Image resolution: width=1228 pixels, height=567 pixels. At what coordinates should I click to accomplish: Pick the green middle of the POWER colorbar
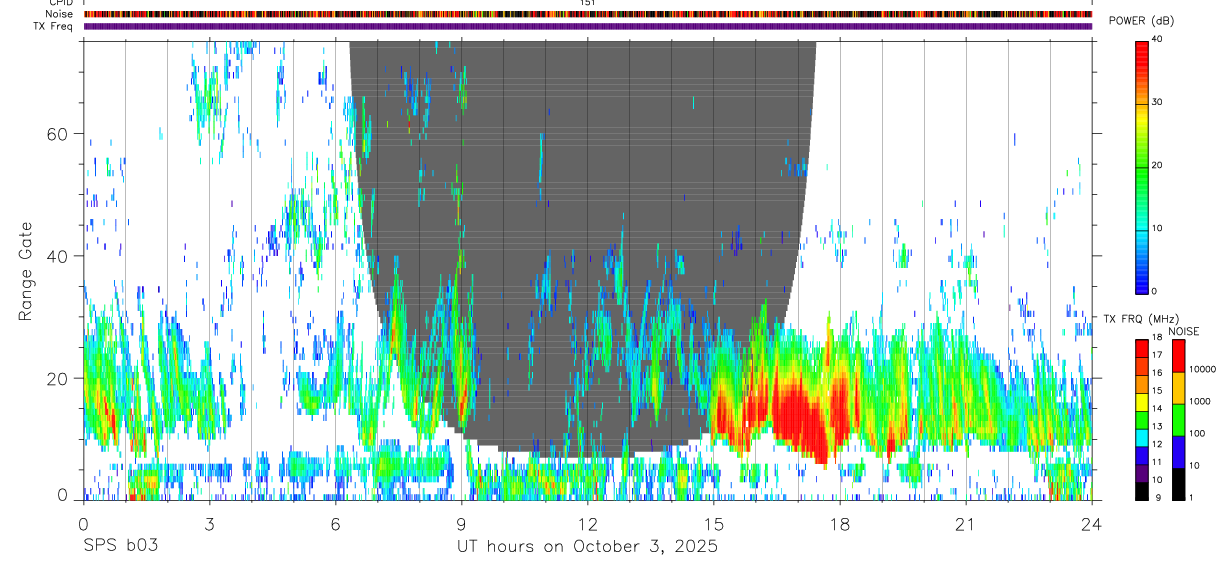coord(1142,165)
